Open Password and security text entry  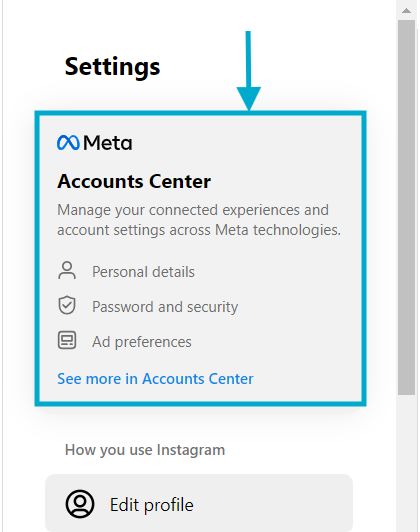165,307
